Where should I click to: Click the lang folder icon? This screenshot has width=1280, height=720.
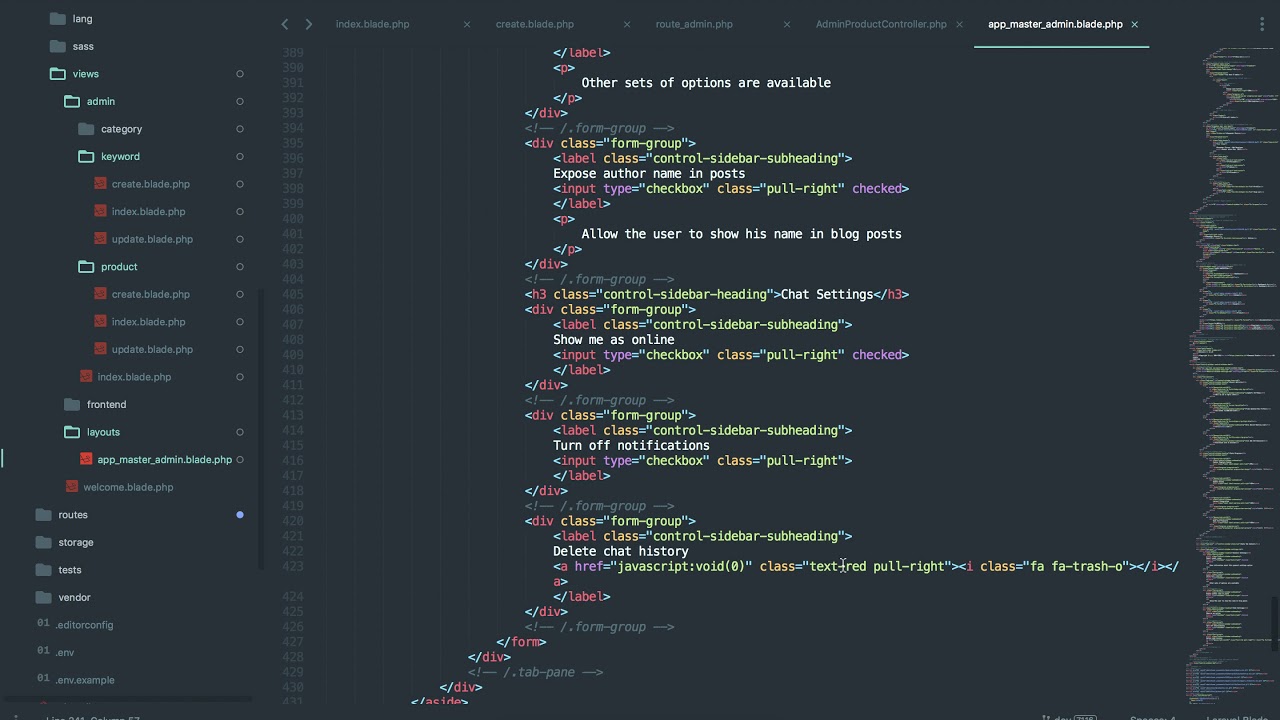pyautogui.click(x=57, y=18)
